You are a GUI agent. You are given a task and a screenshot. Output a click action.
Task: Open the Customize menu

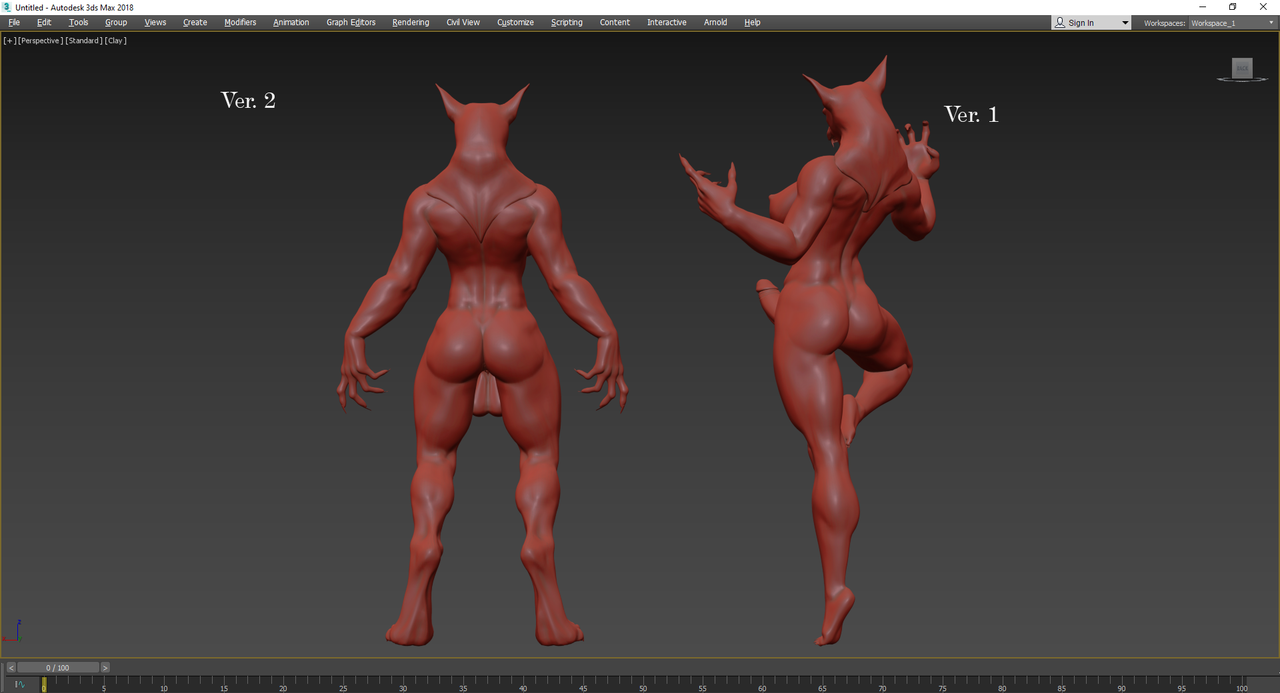click(x=515, y=22)
